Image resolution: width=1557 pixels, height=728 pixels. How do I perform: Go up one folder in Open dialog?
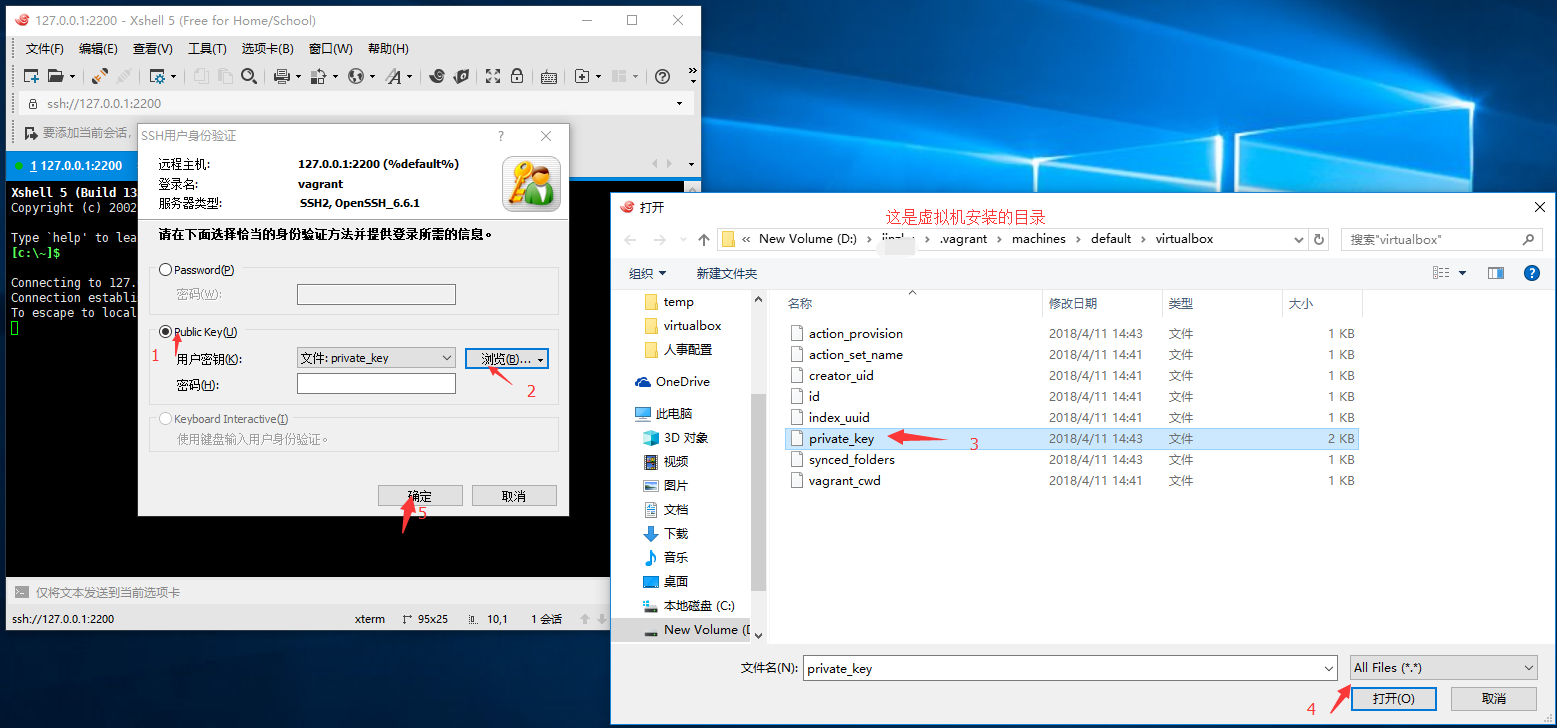[x=704, y=240]
